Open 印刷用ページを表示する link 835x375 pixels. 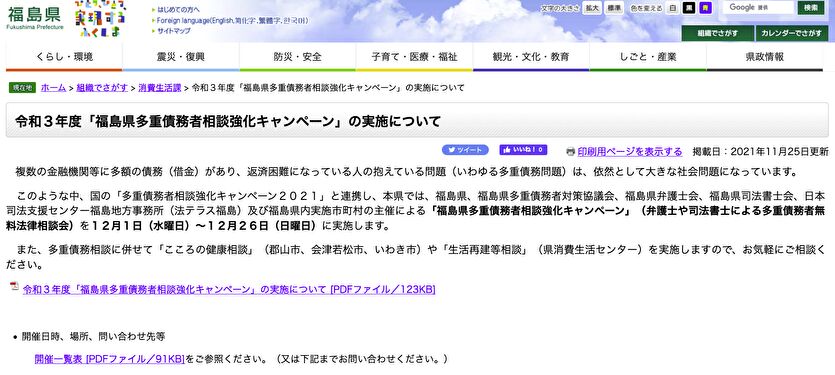[x=630, y=152]
